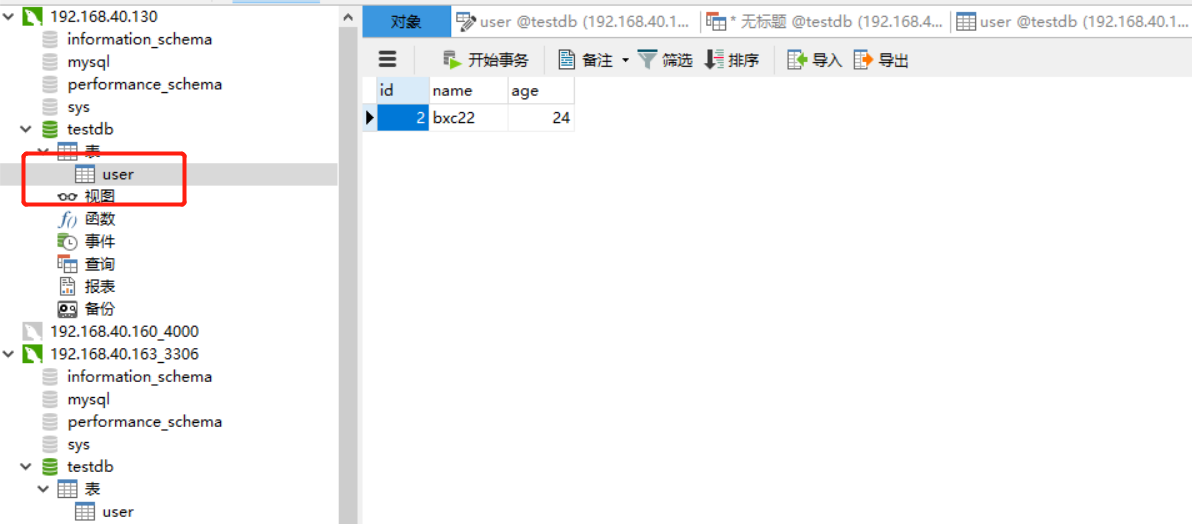Click information_schema icon under 192.168.40.163_3306
The image size is (1192, 524).
click(50, 376)
